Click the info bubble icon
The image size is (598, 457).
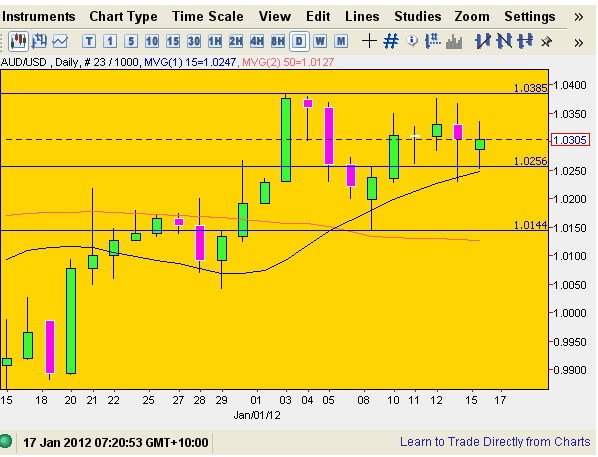click(412, 41)
